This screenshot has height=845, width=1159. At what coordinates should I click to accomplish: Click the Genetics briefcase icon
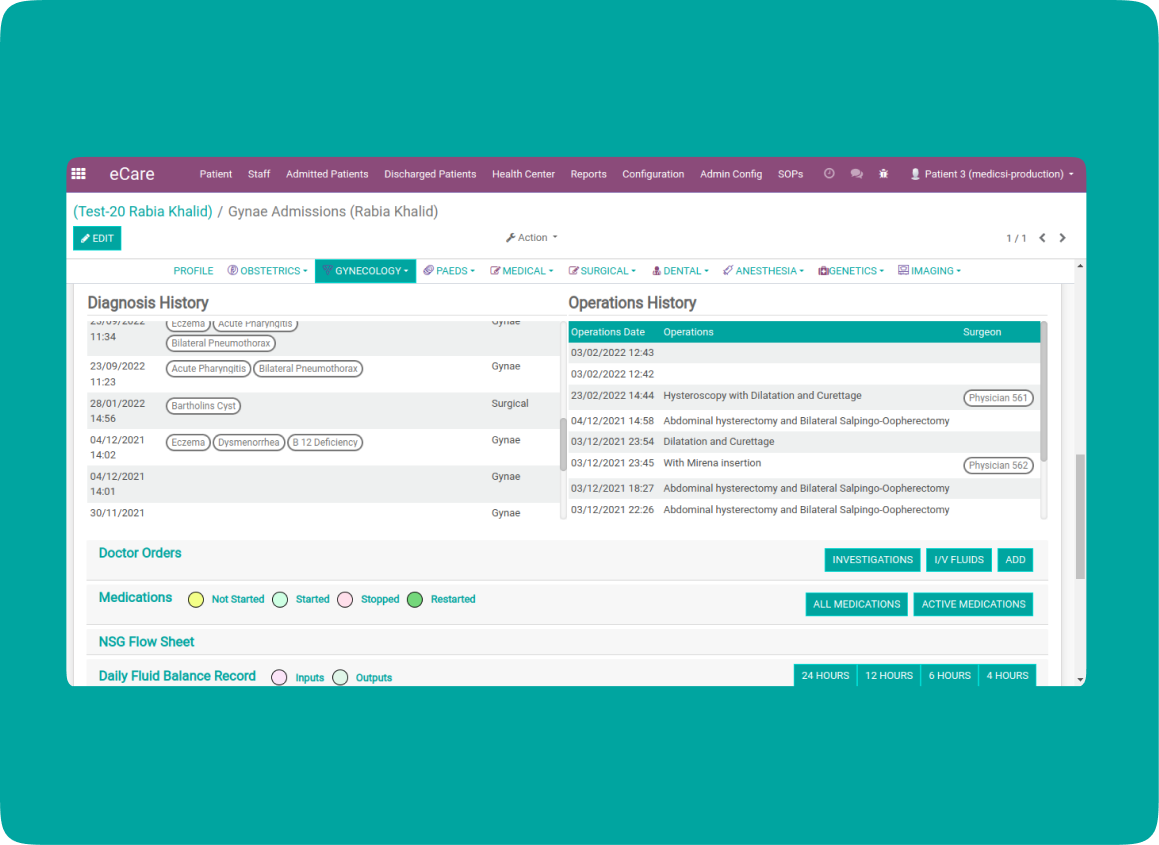click(x=823, y=271)
